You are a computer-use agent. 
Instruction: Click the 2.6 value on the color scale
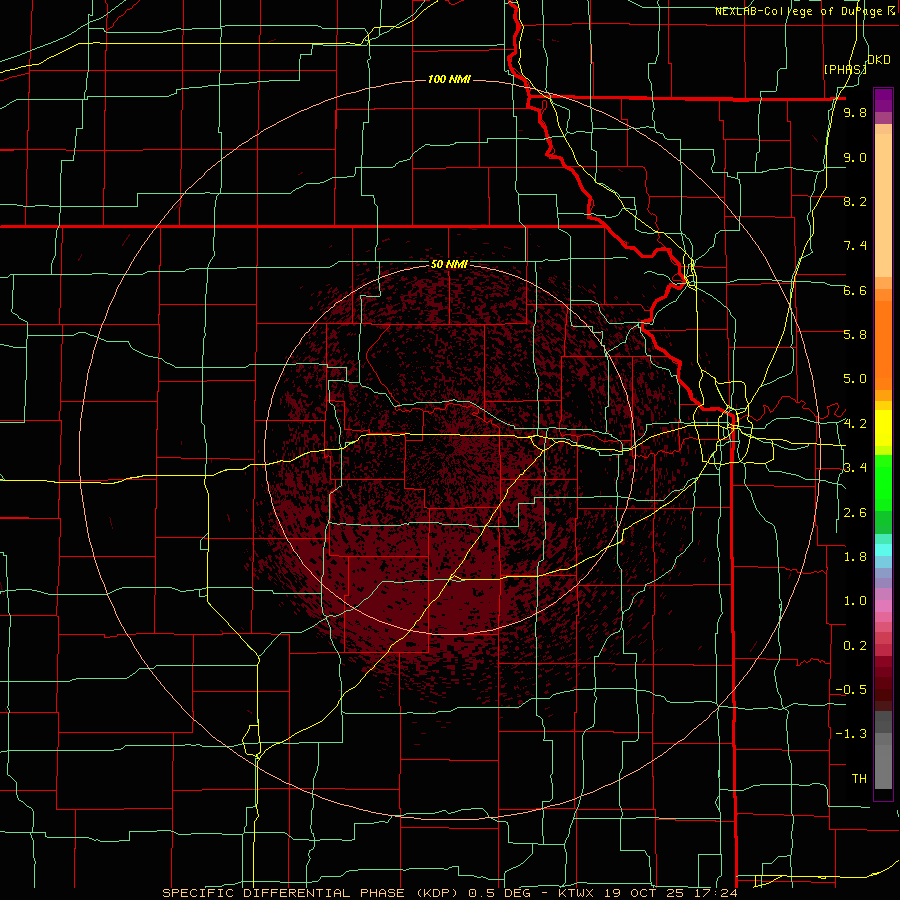click(855, 513)
